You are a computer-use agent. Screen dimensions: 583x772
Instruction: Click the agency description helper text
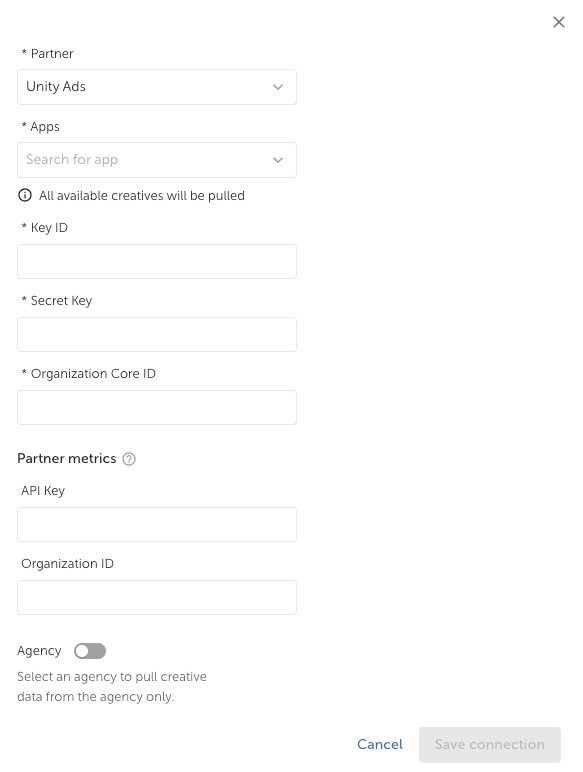[x=112, y=686]
